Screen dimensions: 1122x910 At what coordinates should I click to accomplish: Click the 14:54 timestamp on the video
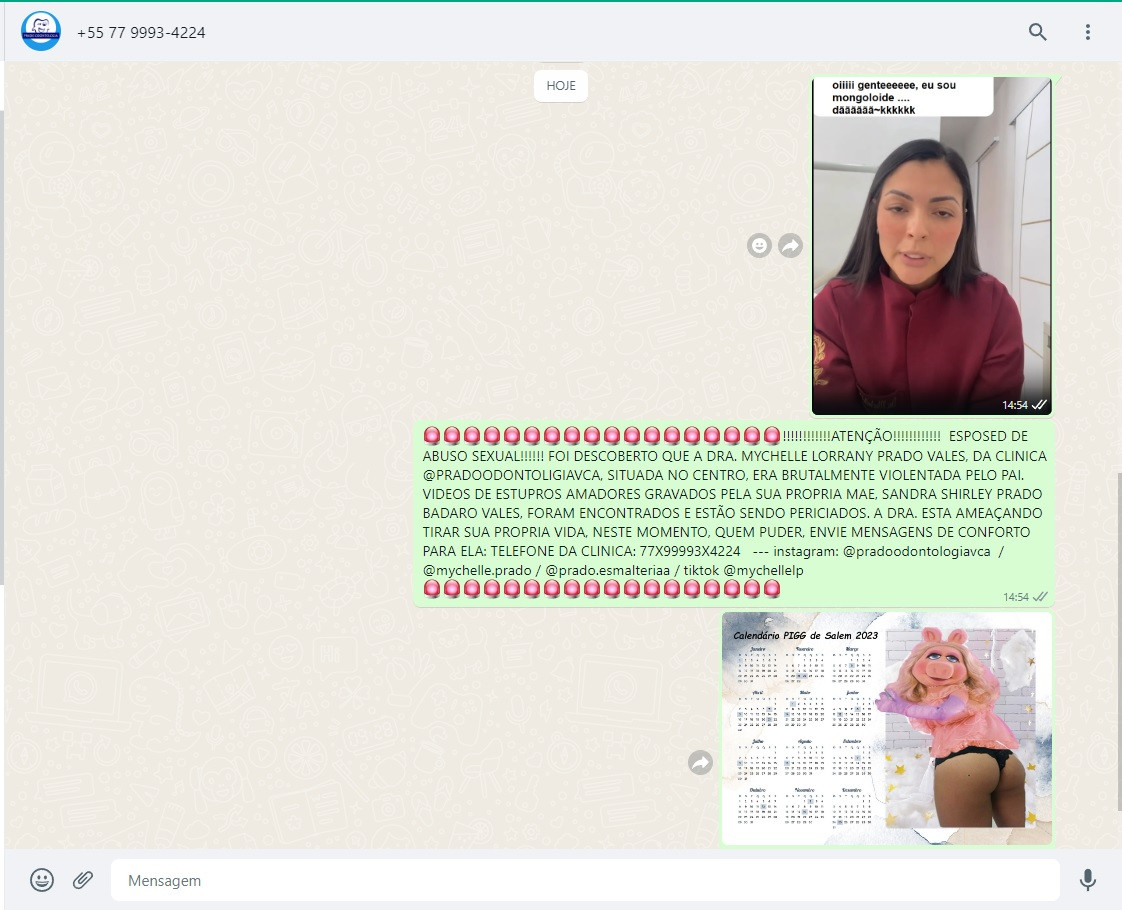pyautogui.click(x=1015, y=405)
